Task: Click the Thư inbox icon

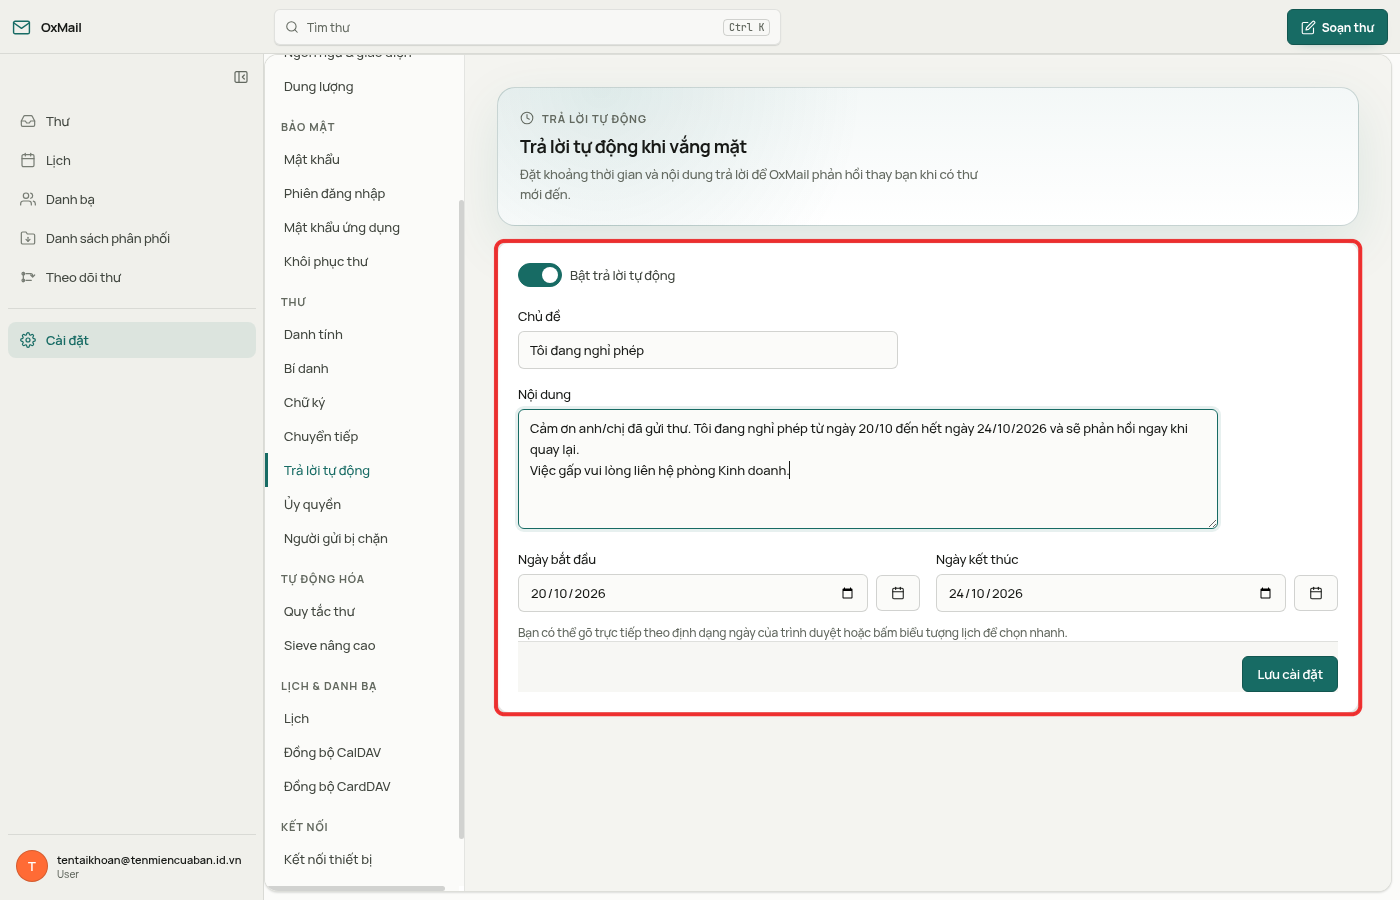Action: tap(28, 121)
